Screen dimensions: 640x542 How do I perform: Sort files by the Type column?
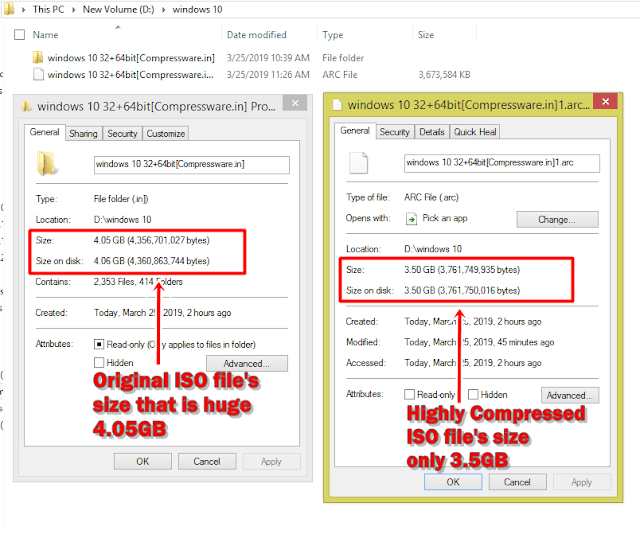333,35
